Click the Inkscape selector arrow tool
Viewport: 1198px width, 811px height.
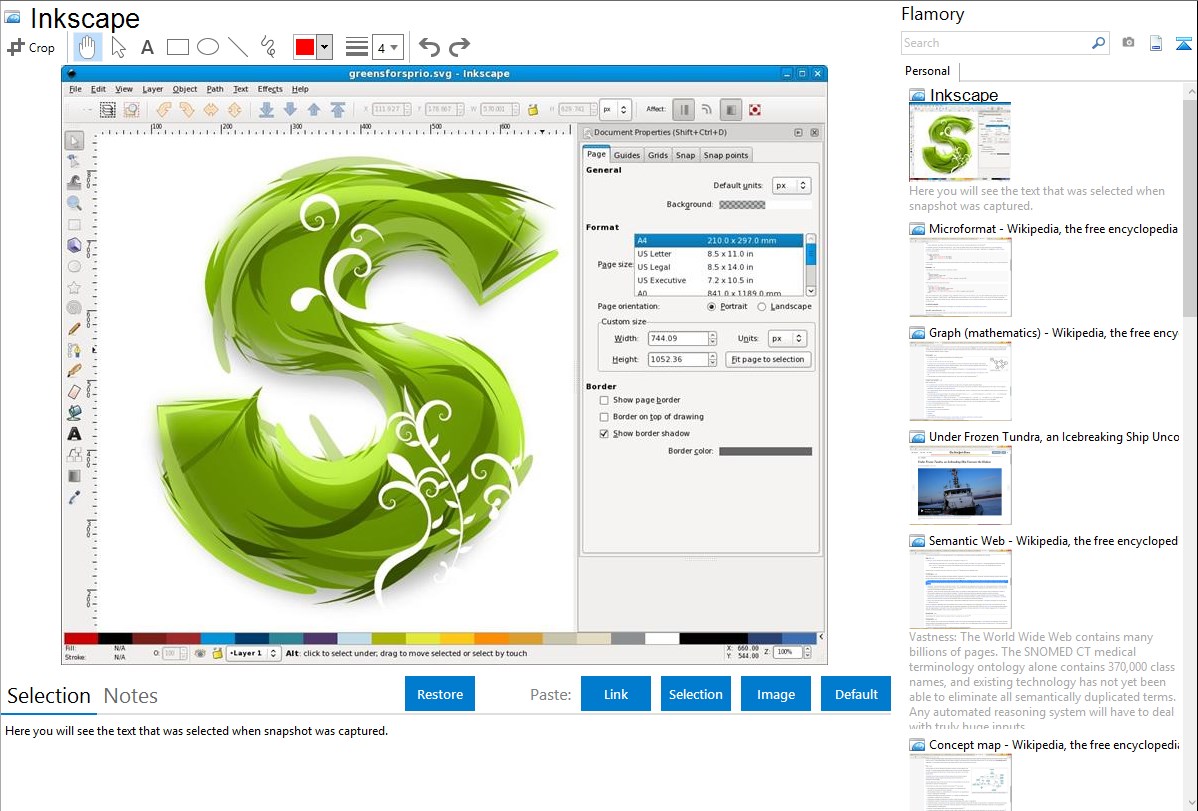click(x=74, y=141)
